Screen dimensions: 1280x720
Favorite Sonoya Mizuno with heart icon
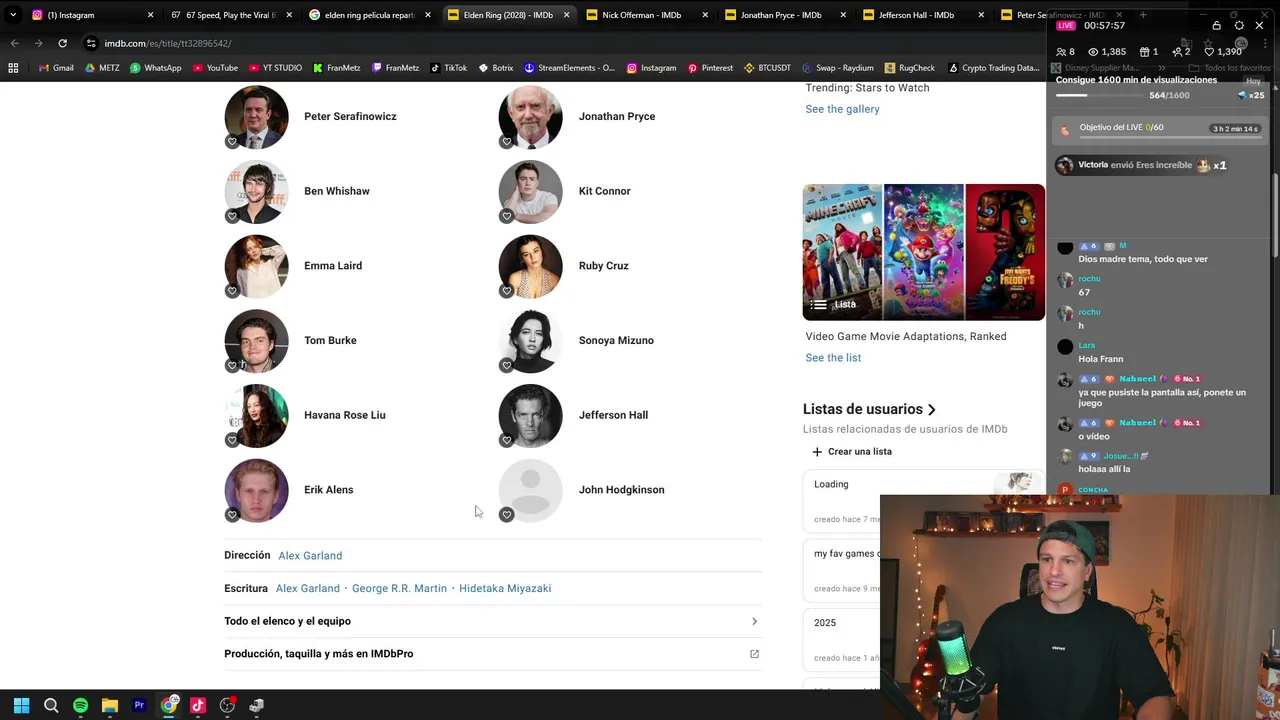pyautogui.click(x=506, y=365)
